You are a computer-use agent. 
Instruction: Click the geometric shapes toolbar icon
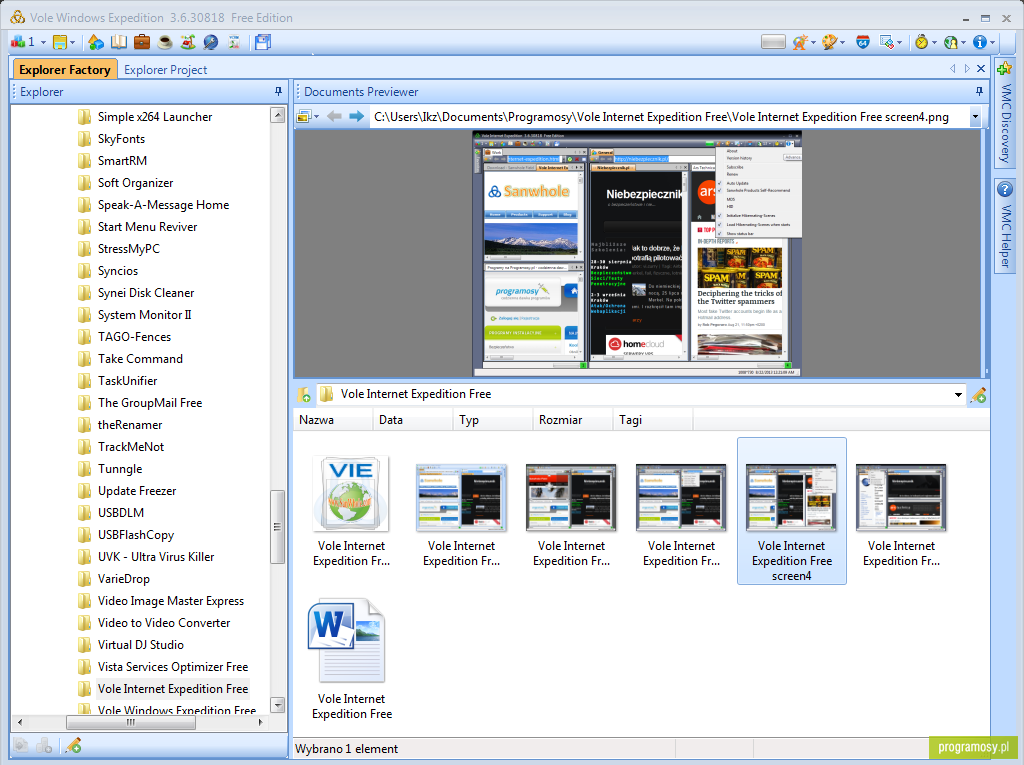[x=96, y=42]
